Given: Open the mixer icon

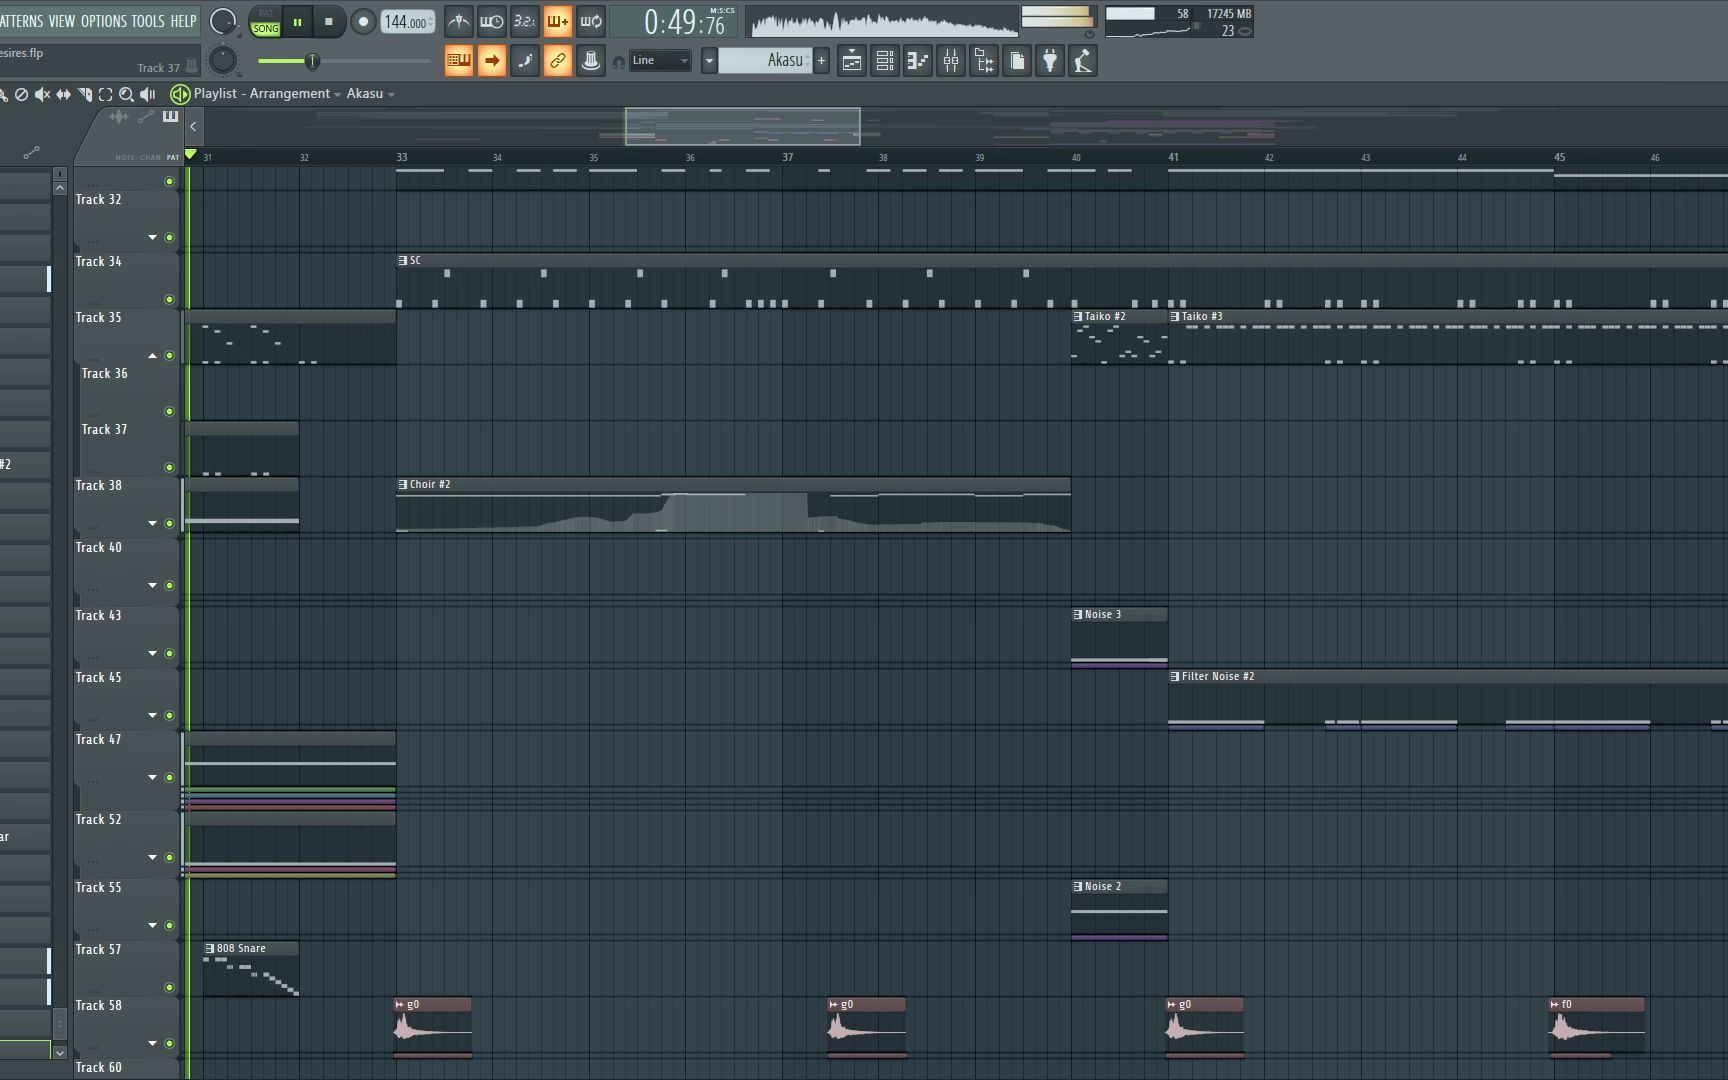Looking at the screenshot, I should [x=950, y=61].
